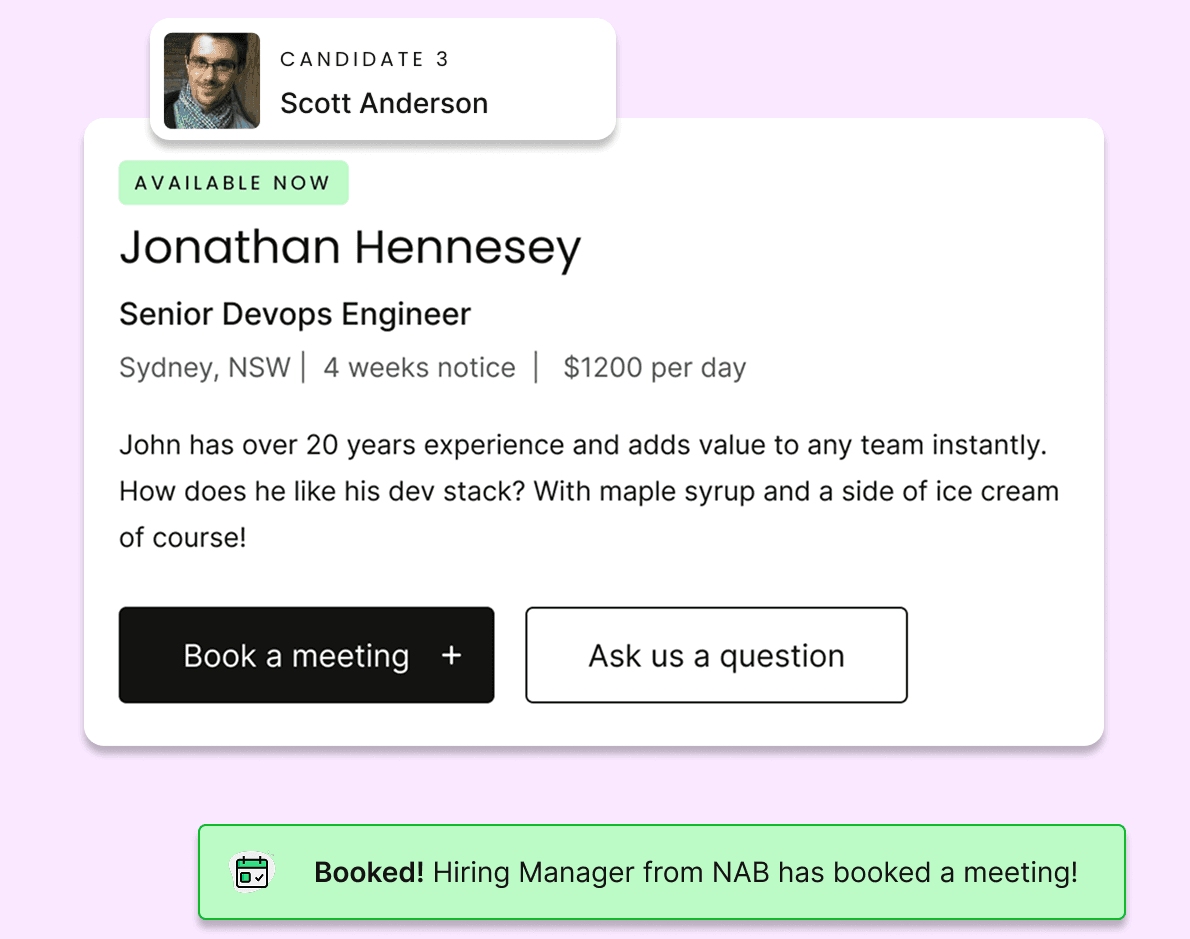Click the 4 weeks notice detail
The width and height of the screenshot is (1190, 939).
click(x=419, y=368)
